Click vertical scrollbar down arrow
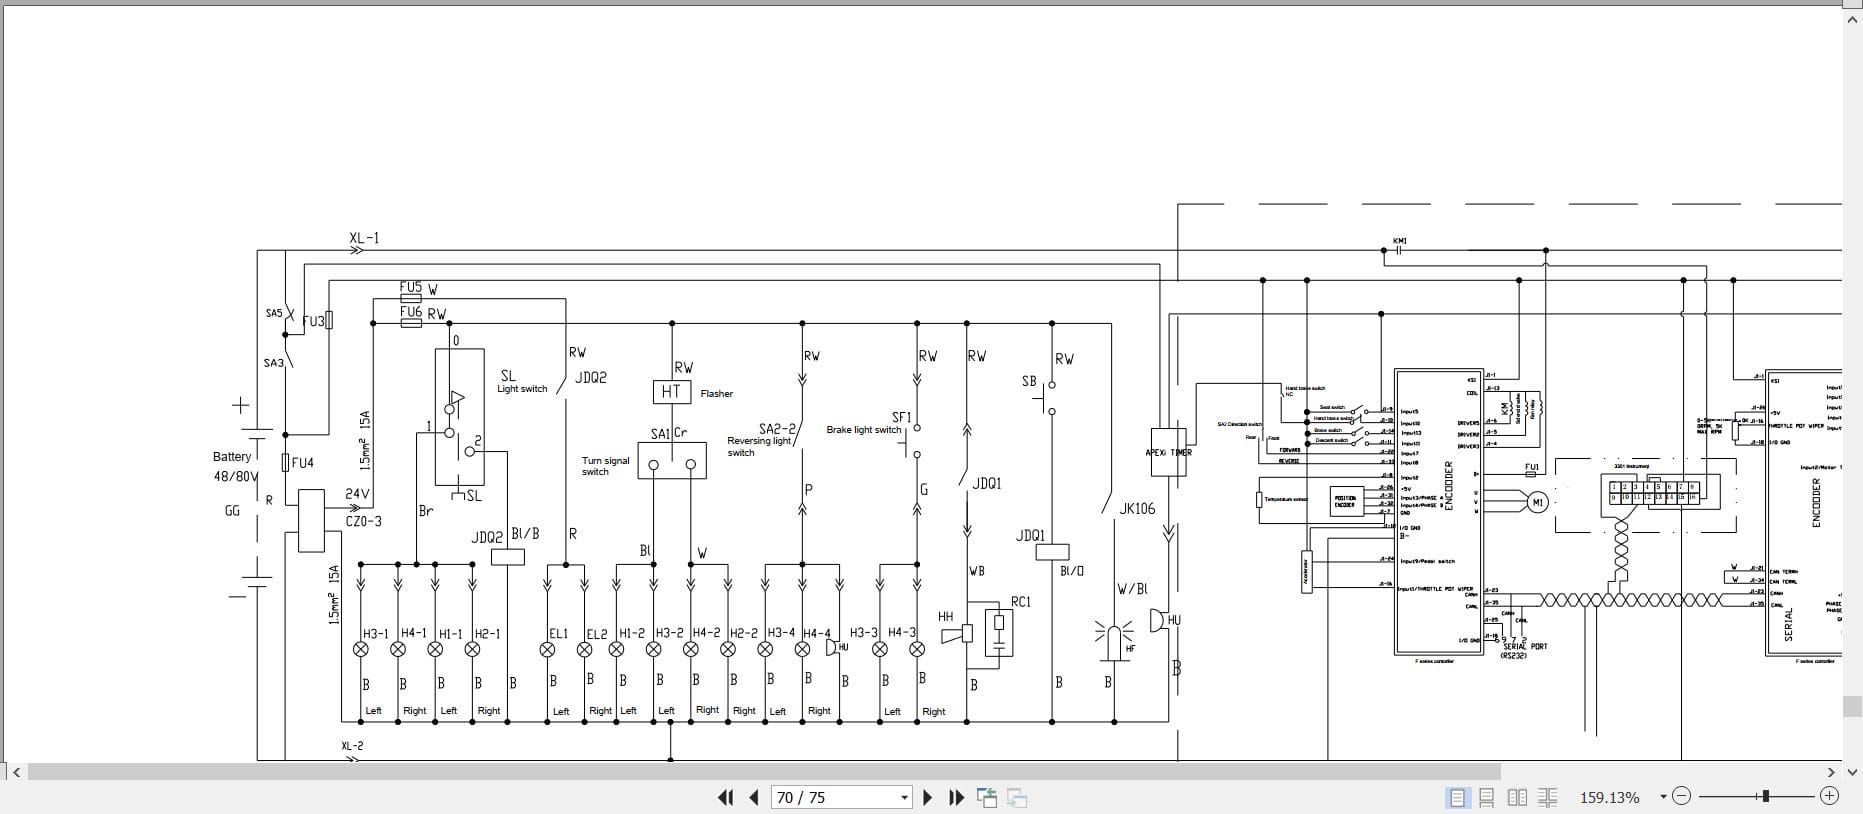This screenshot has width=1863, height=814. coord(1852,772)
